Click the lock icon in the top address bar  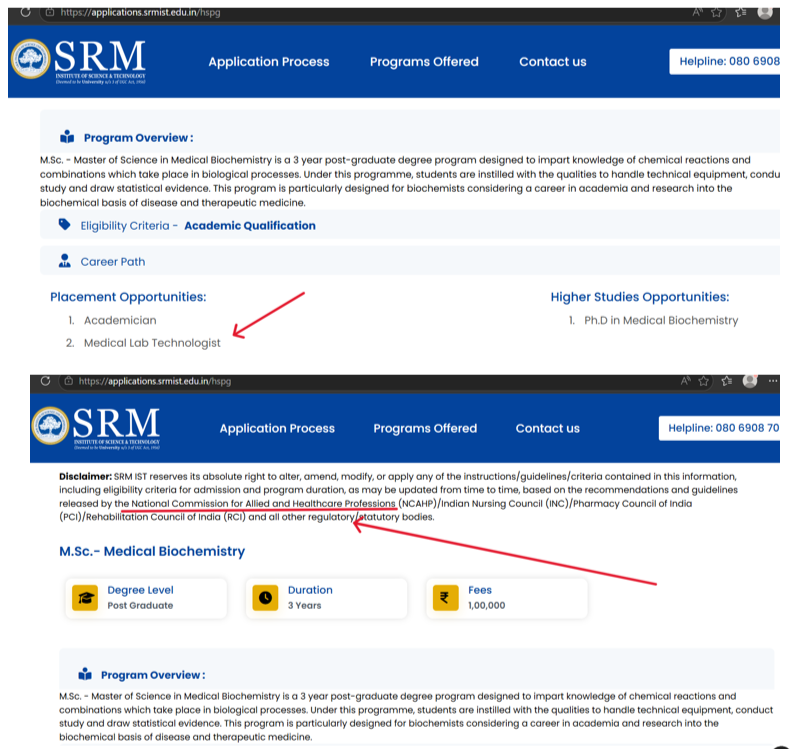[x=49, y=12]
